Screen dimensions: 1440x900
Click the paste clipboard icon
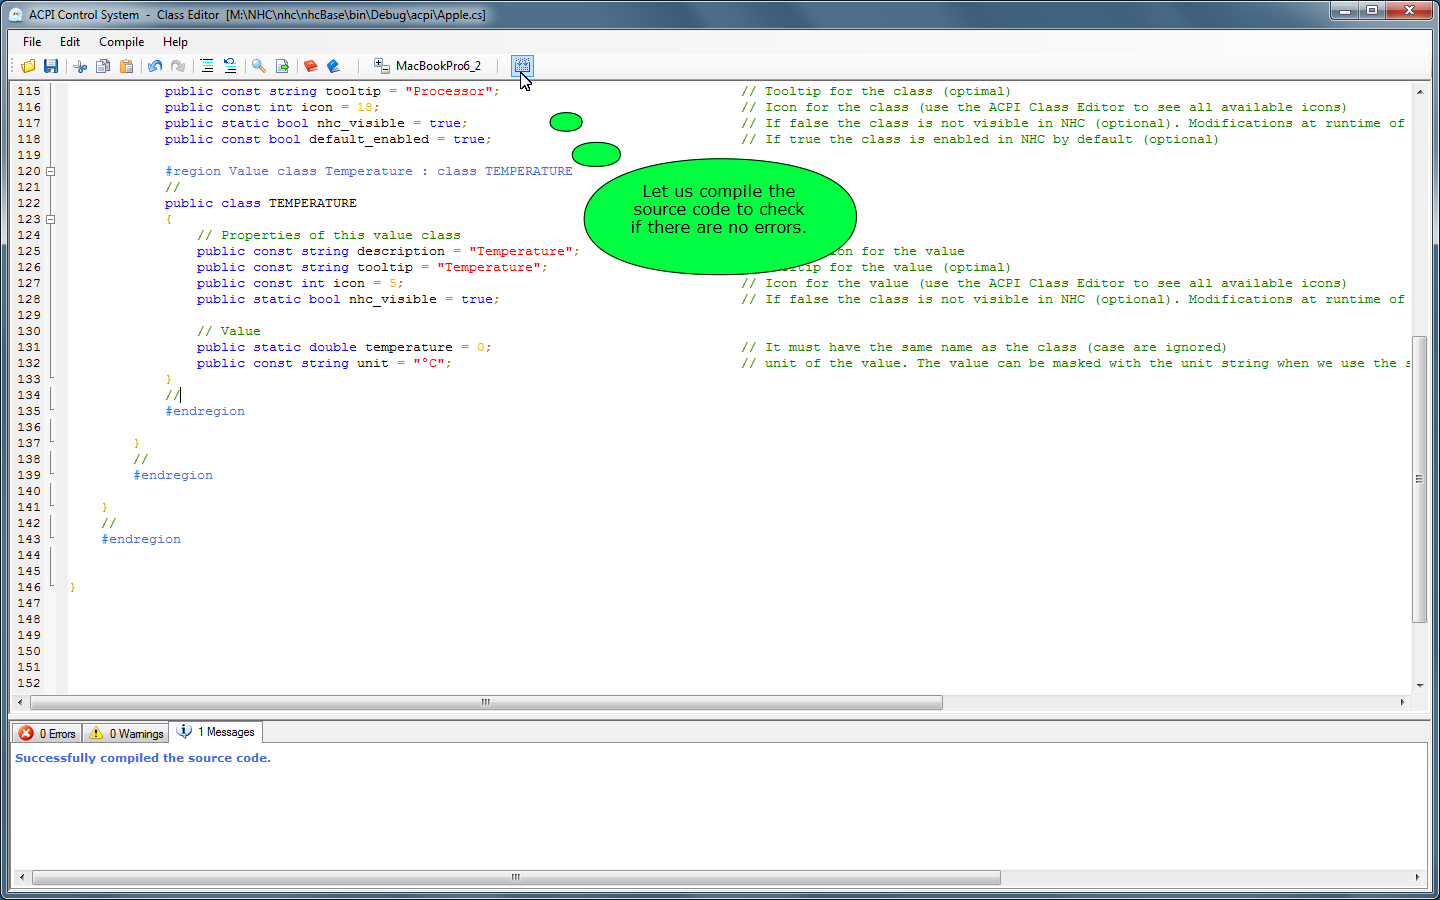click(126, 66)
